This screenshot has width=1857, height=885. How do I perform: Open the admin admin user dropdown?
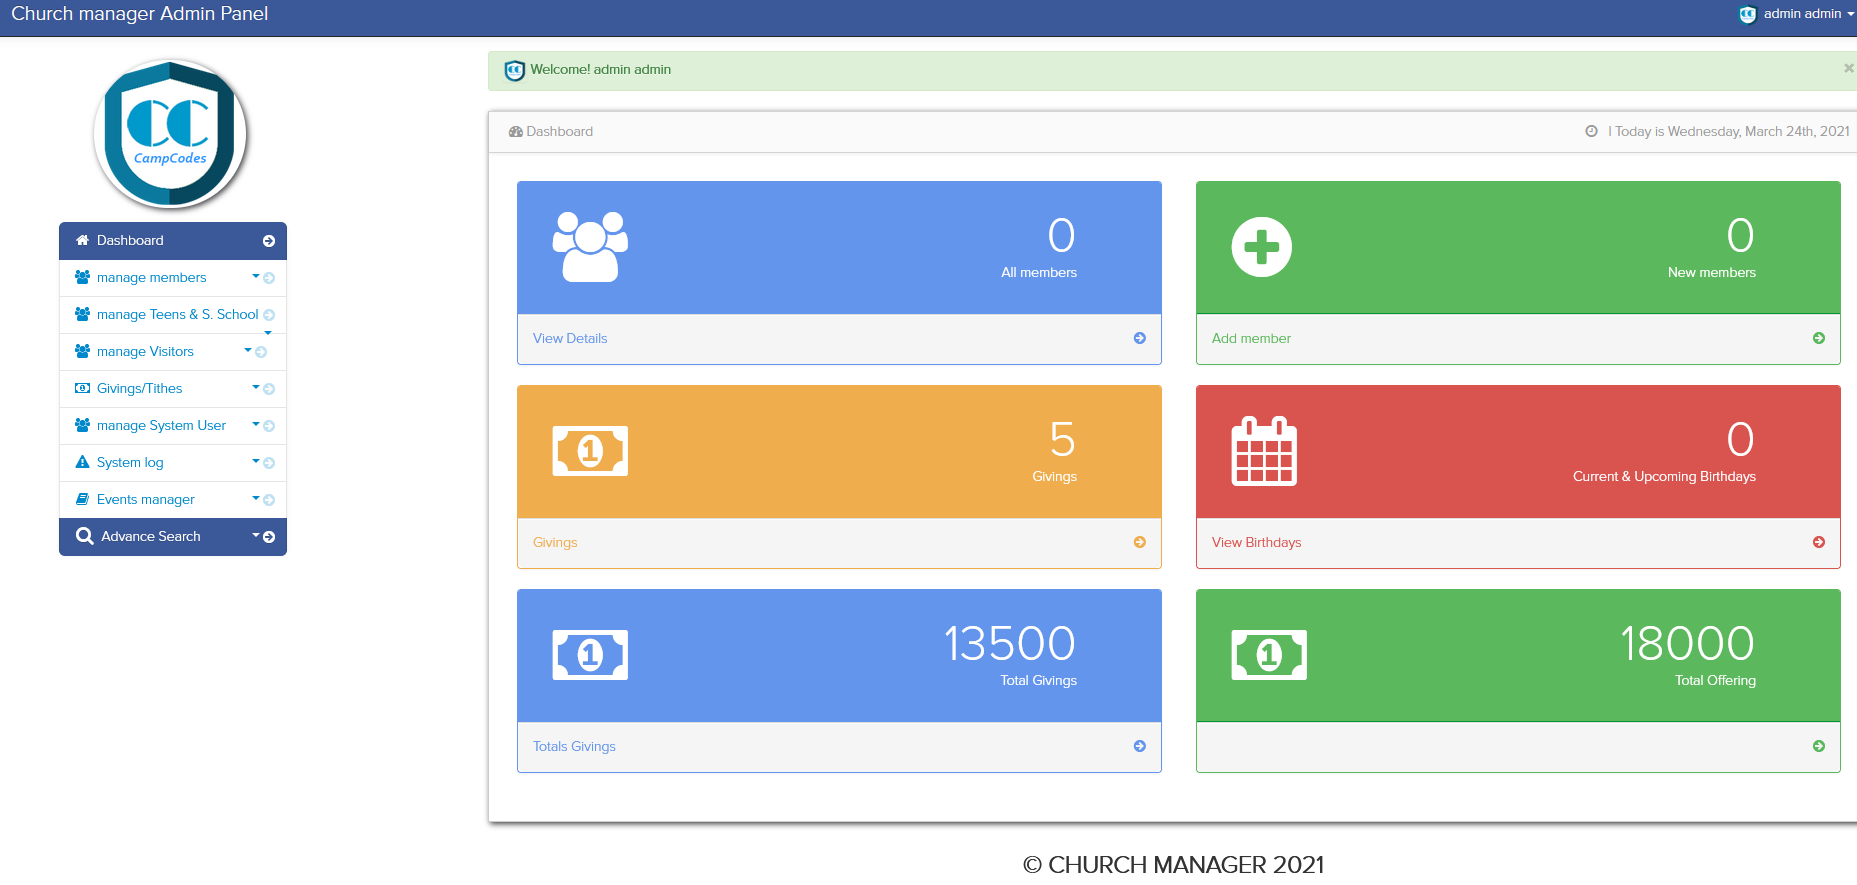(x=1798, y=14)
